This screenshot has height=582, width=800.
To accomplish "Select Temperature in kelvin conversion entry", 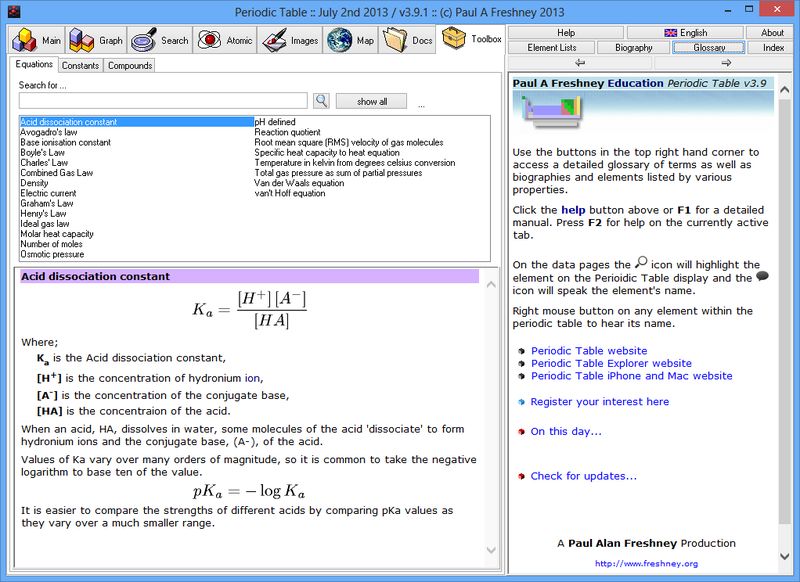I will (355, 163).
